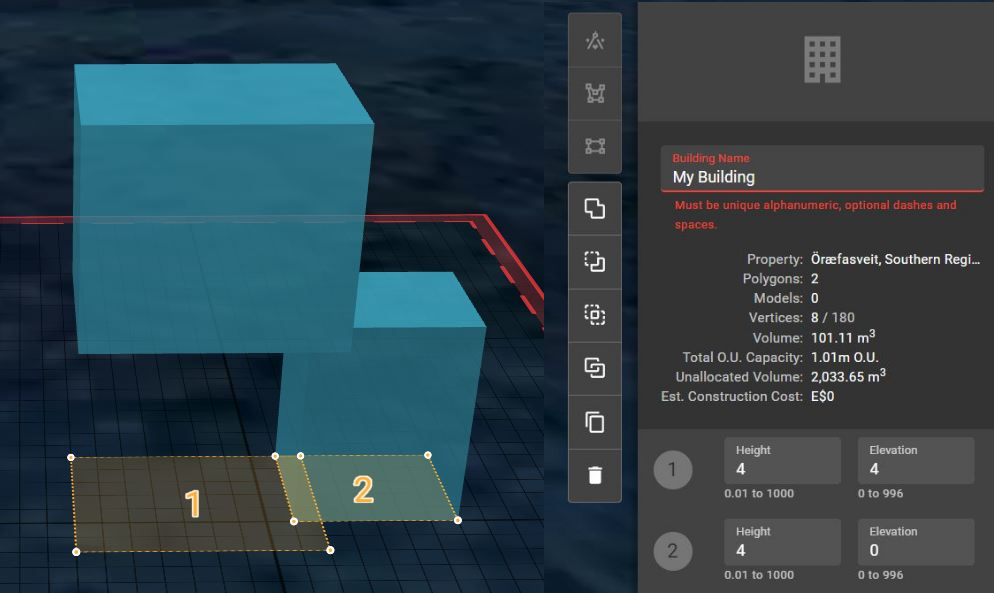Set Height for polygon 1
The height and width of the screenshot is (593, 994).
click(782, 461)
